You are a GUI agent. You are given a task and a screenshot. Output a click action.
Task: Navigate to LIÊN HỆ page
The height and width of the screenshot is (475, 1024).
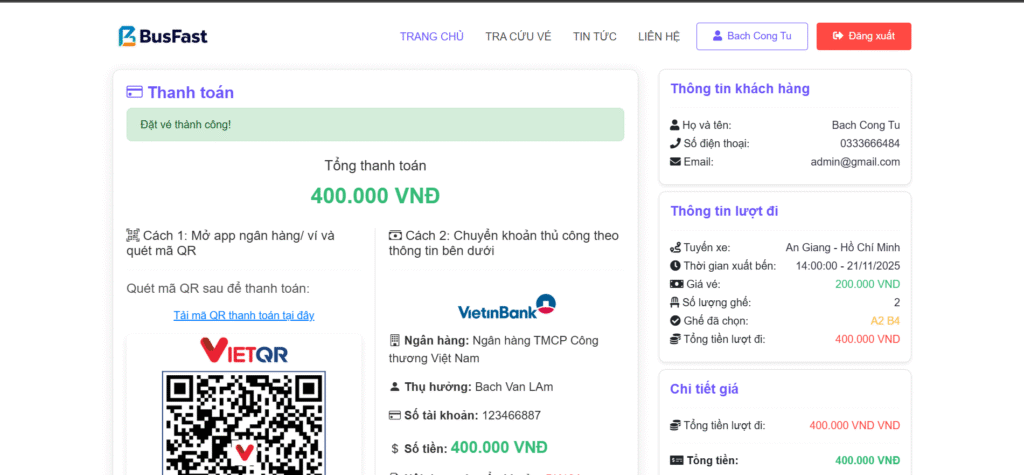tap(659, 37)
